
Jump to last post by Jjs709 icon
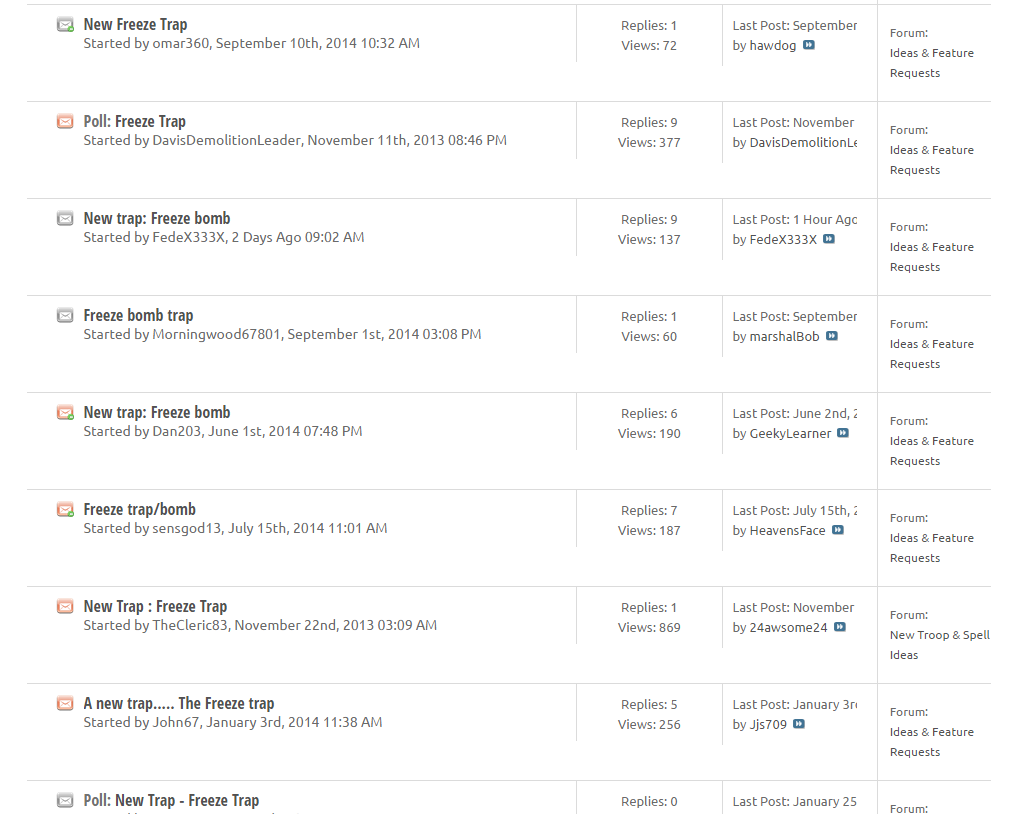(x=799, y=724)
